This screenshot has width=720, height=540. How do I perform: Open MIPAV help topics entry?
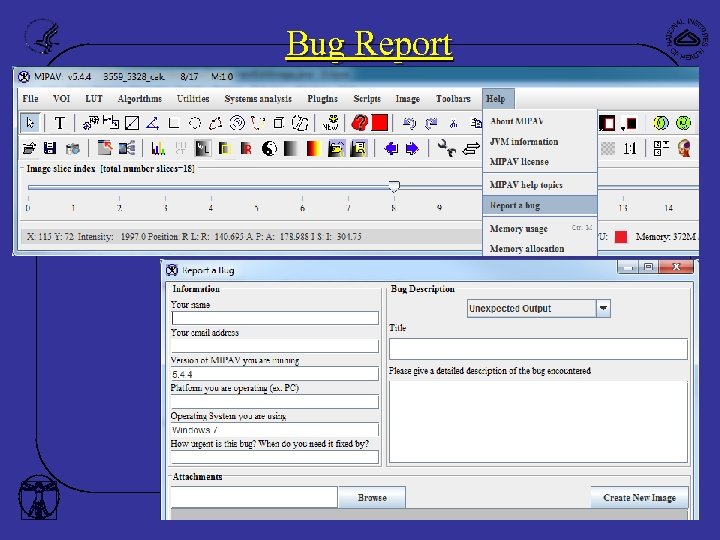(540, 185)
